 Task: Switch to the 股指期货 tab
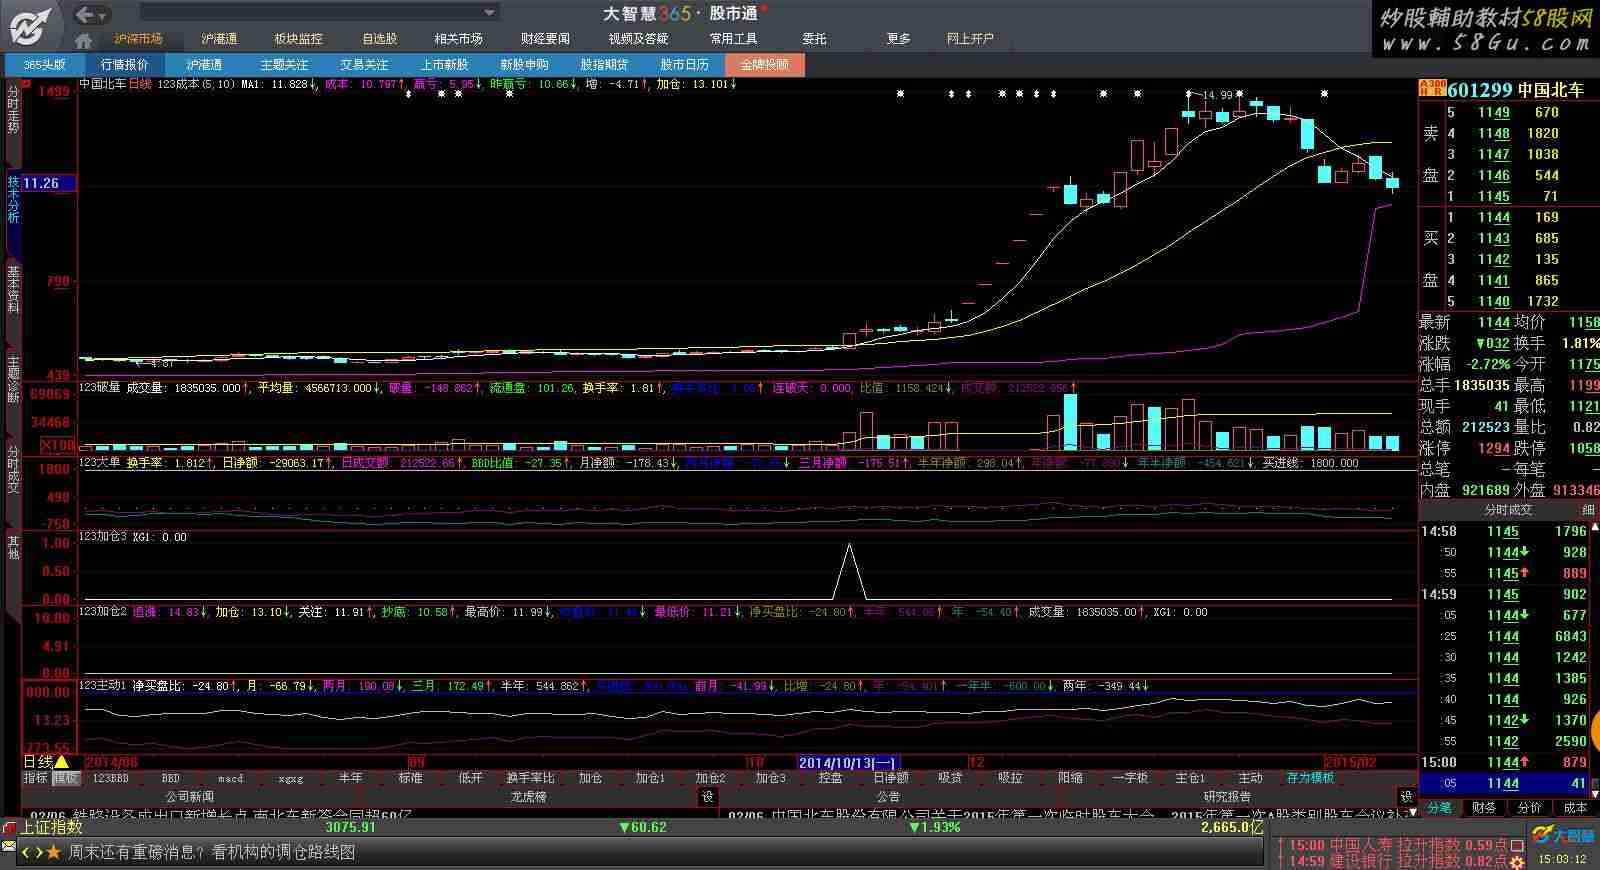coord(604,64)
